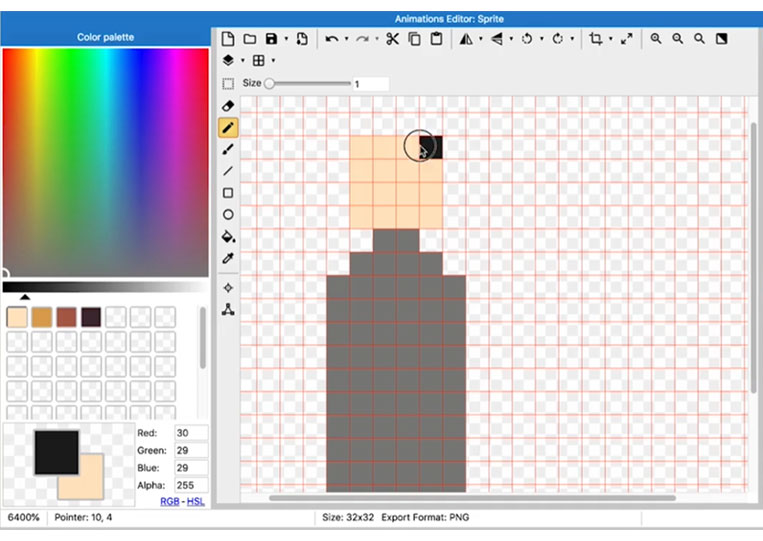This screenshot has height=541, width=763.
Task: Expand layers options dropdown arrow
Action: pyautogui.click(x=242, y=60)
